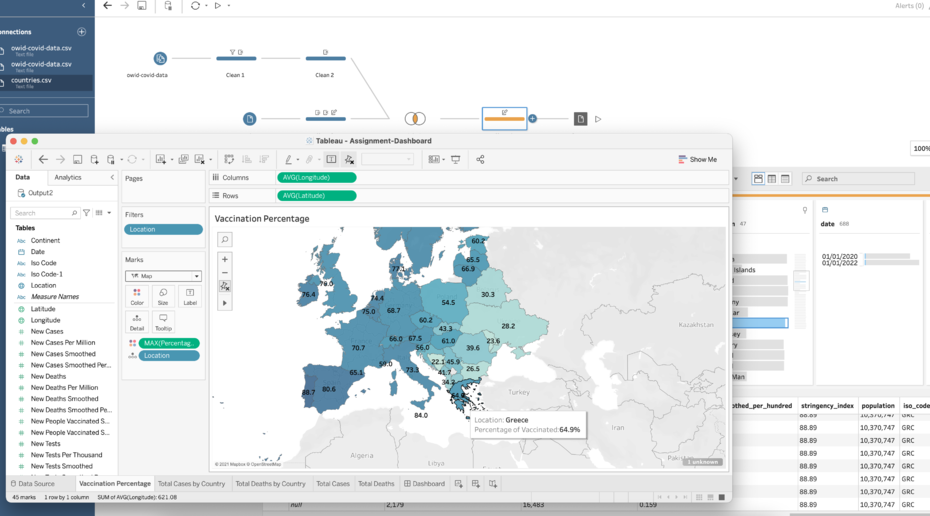The image size is (930, 516).
Task: Collapse the Data pane with chevron
Action: tap(112, 177)
